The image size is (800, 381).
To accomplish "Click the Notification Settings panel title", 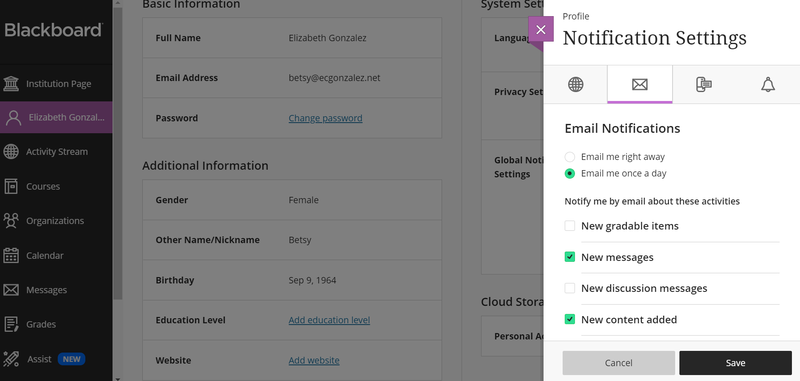I will coord(655,38).
